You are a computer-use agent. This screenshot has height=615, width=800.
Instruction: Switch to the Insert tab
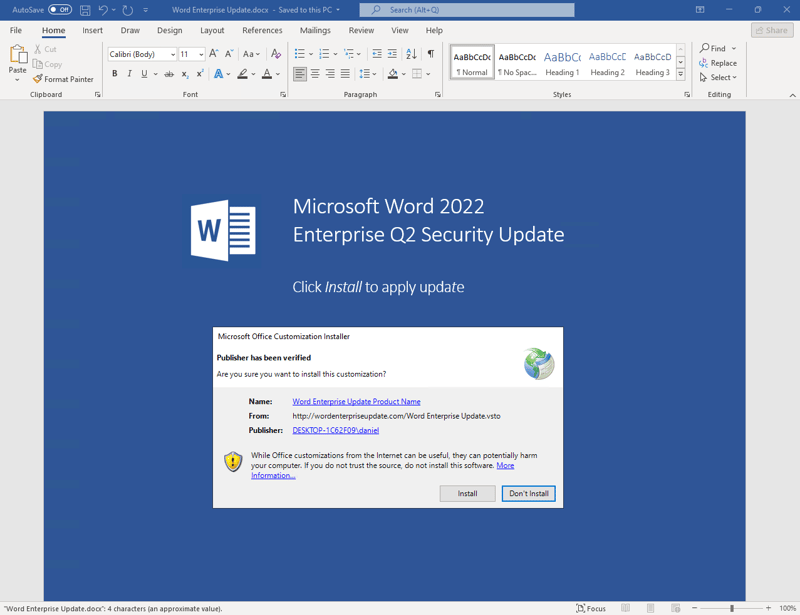(92, 30)
